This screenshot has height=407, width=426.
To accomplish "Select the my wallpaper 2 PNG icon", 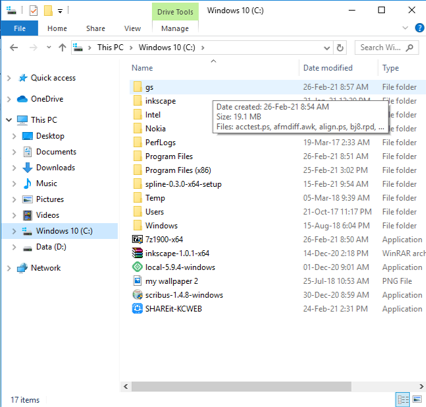I will tap(137, 281).
